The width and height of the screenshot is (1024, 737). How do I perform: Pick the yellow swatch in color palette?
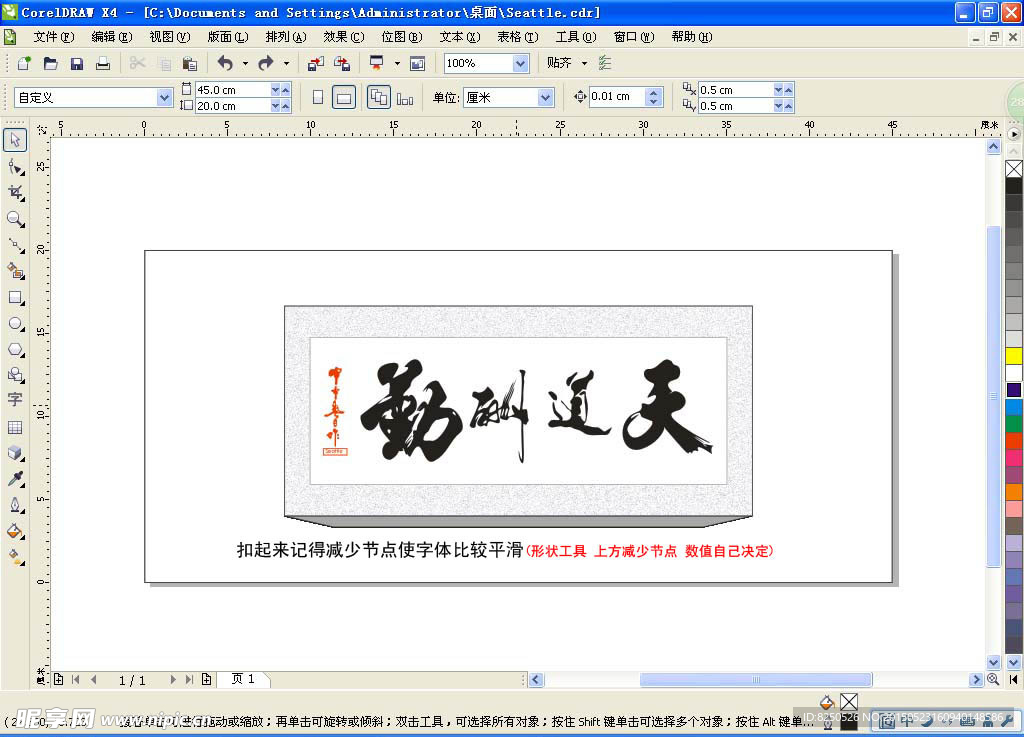(x=1014, y=356)
